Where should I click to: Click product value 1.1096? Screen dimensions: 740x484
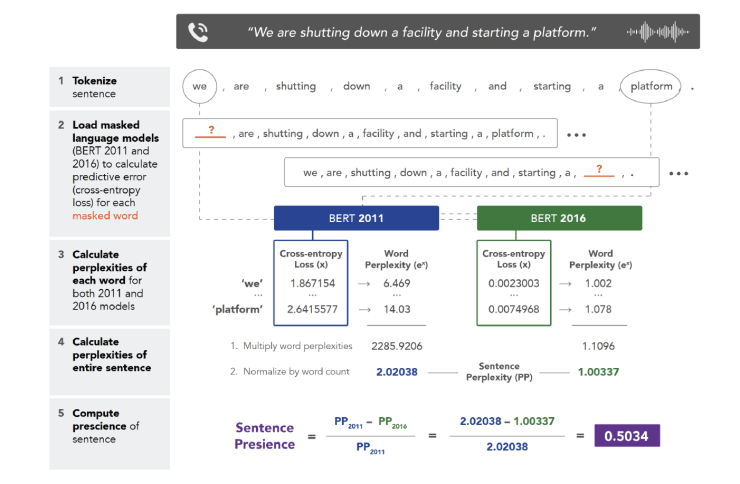pyautogui.click(x=598, y=346)
